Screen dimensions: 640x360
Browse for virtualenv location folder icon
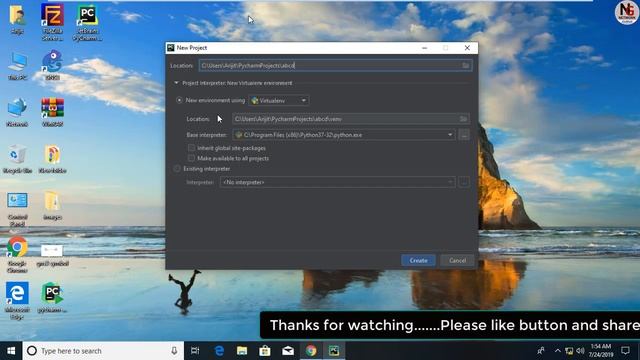coord(463,119)
